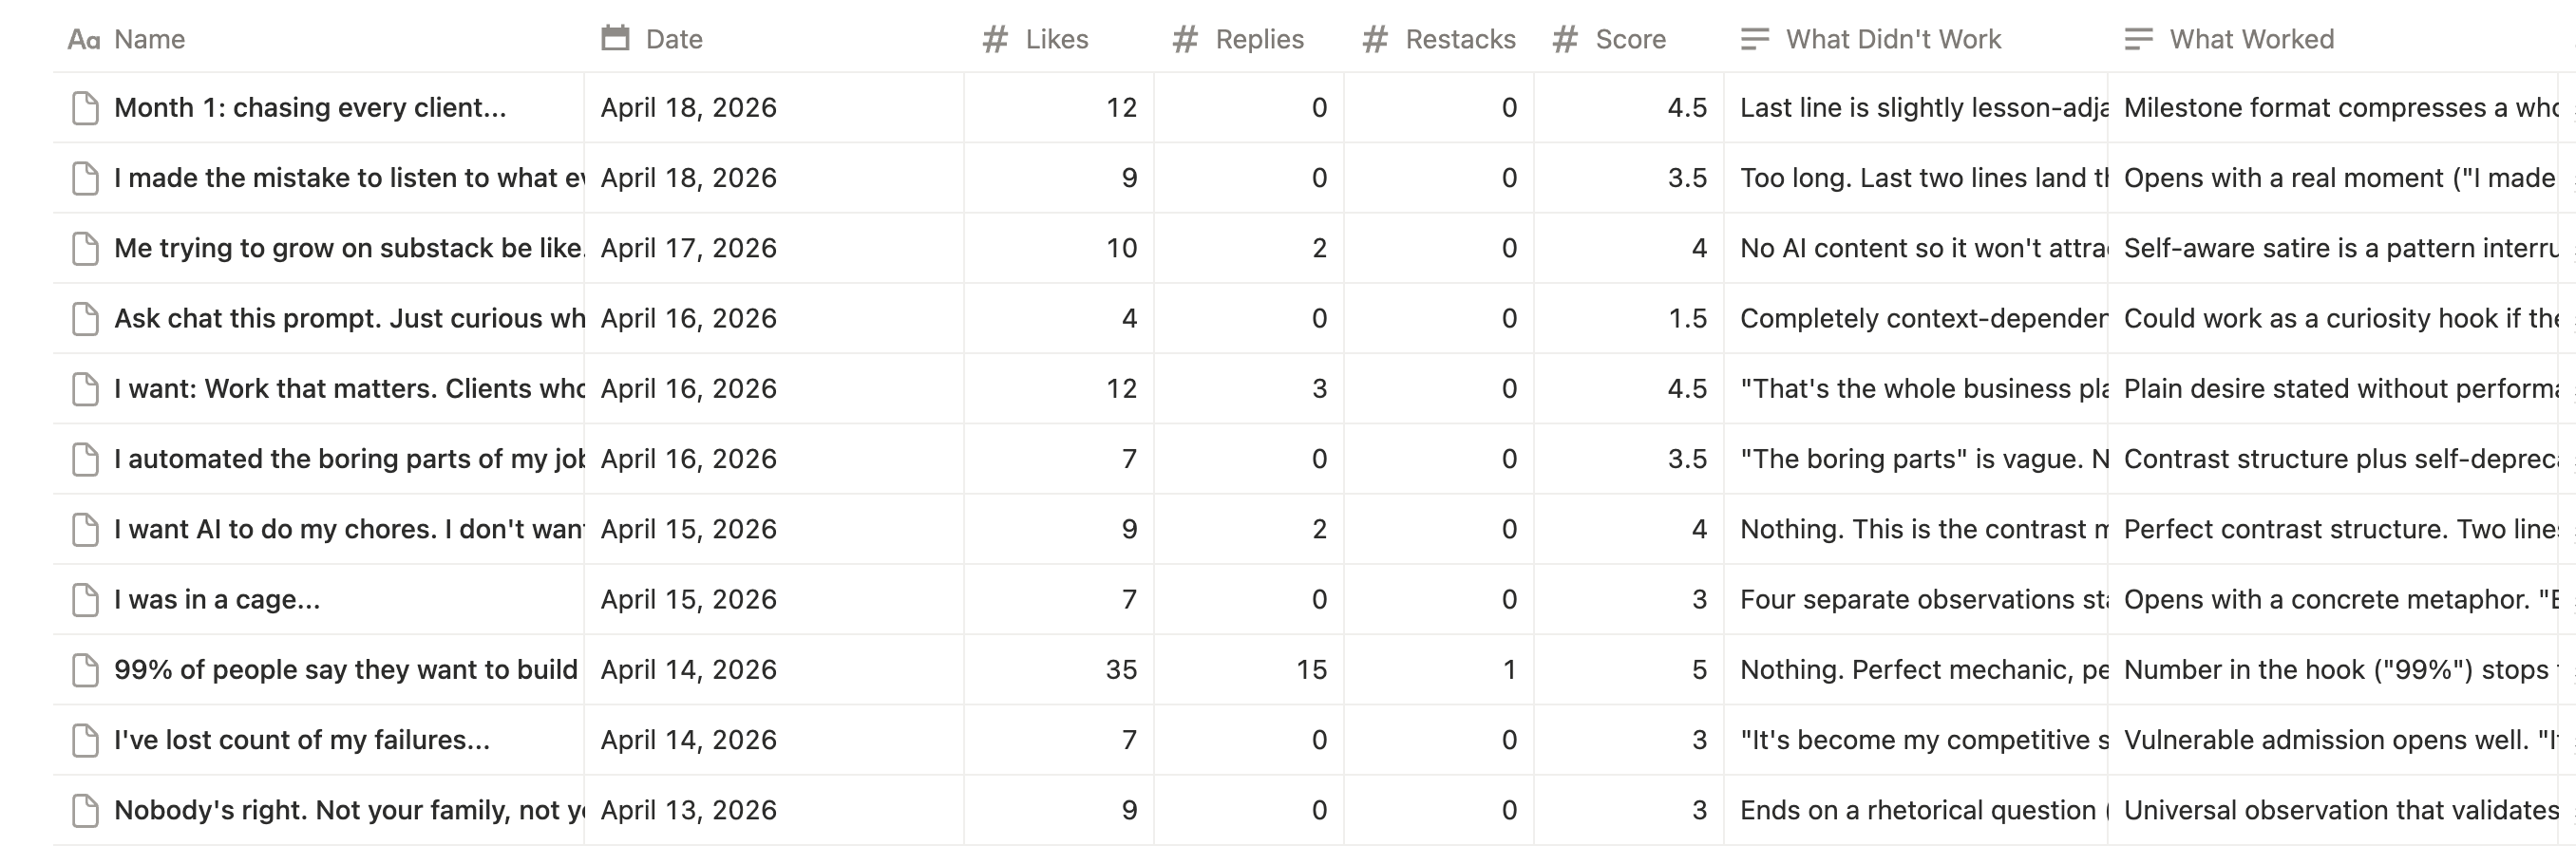The height and width of the screenshot is (864, 2576).
Task: Click the page icon for 'Month 1: chasing every client...'
Action: tap(86, 108)
